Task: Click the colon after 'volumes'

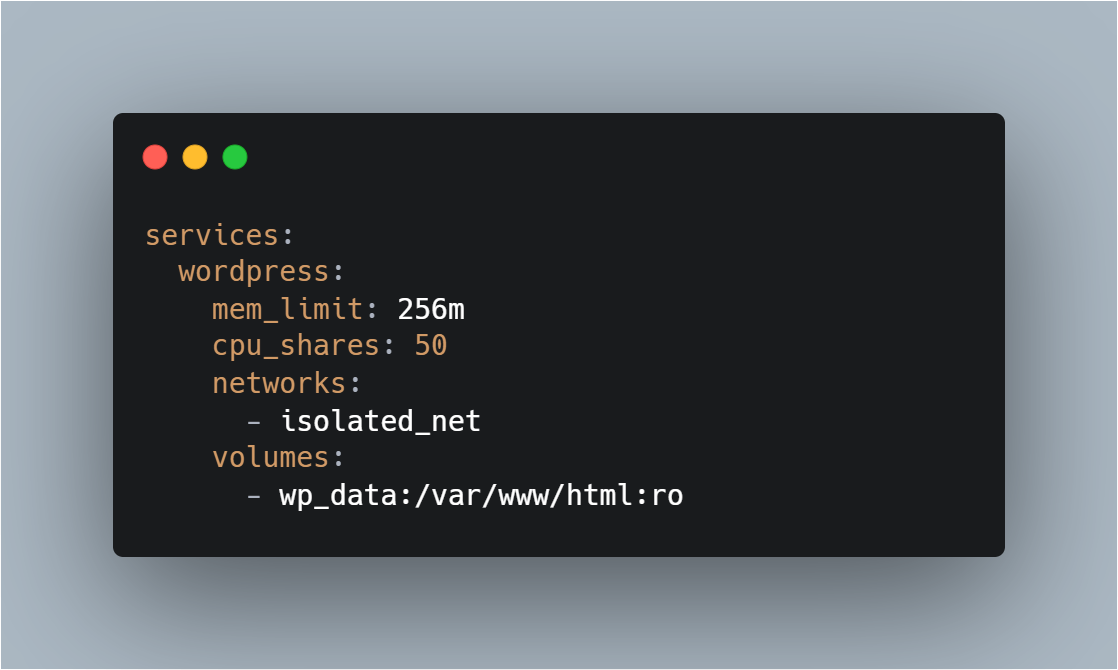Action: tap(338, 458)
